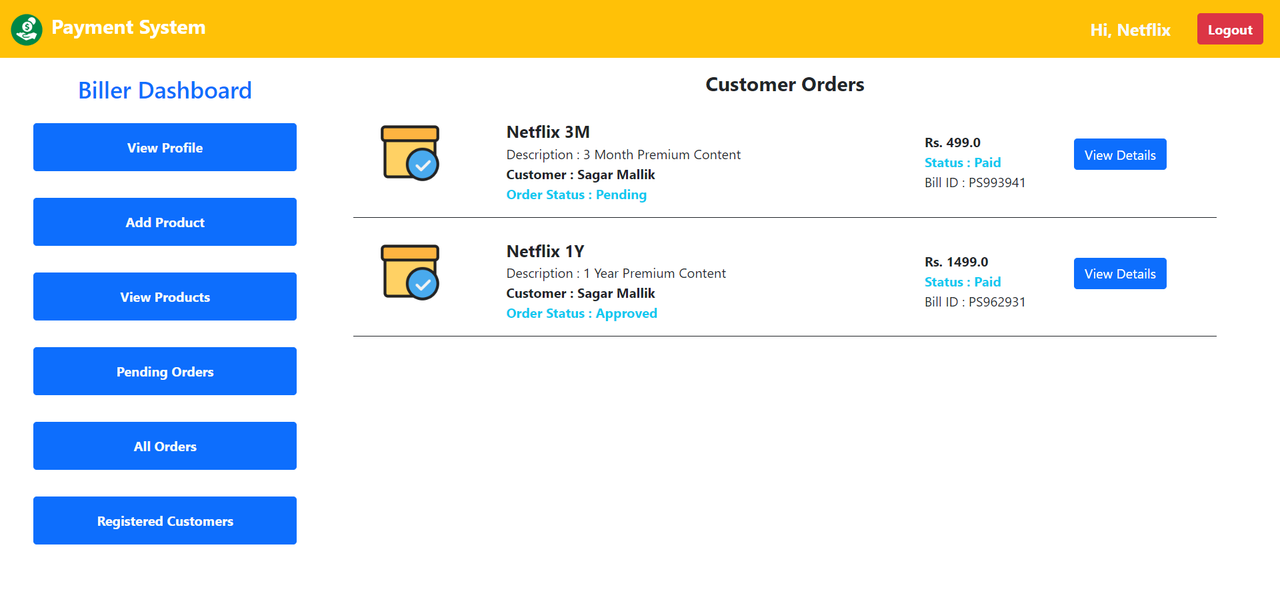Click the Add Product button
Screen dimensions: 1280x599
pos(165,222)
